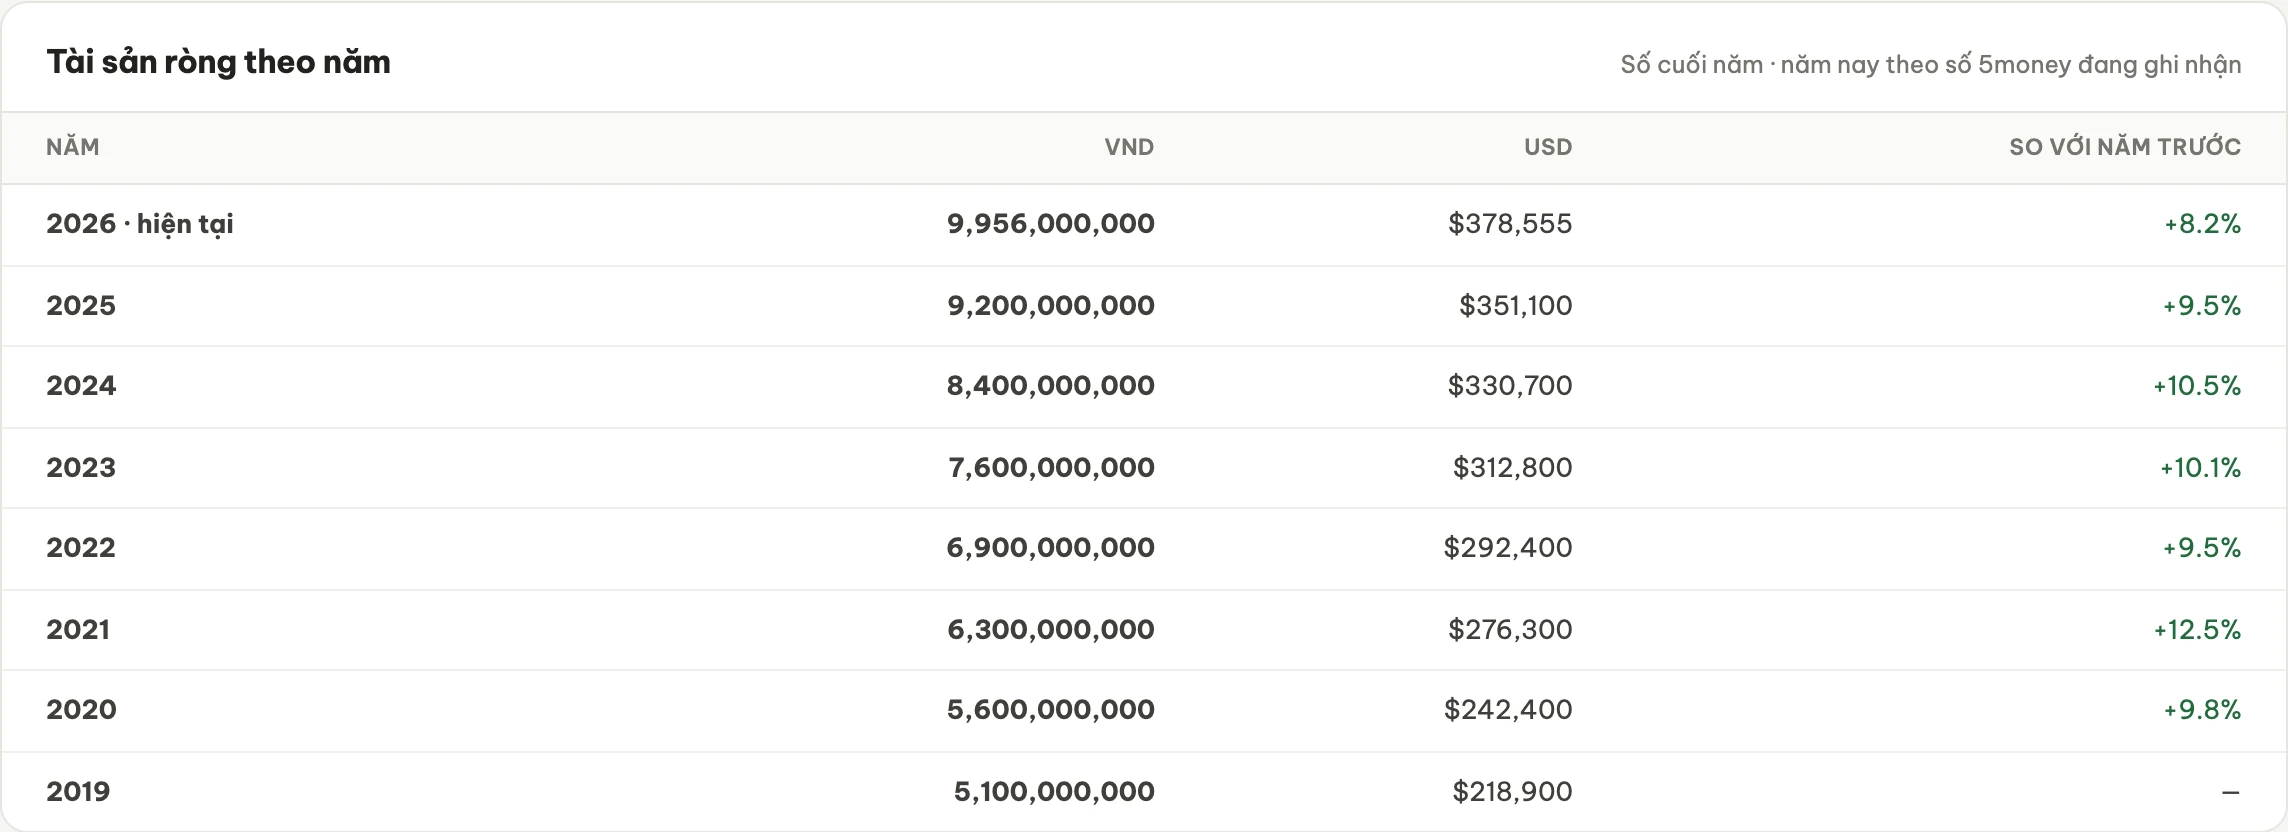2288x832 pixels.
Task: Click the $312,800 value for 2023
Action: [1513, 467]
